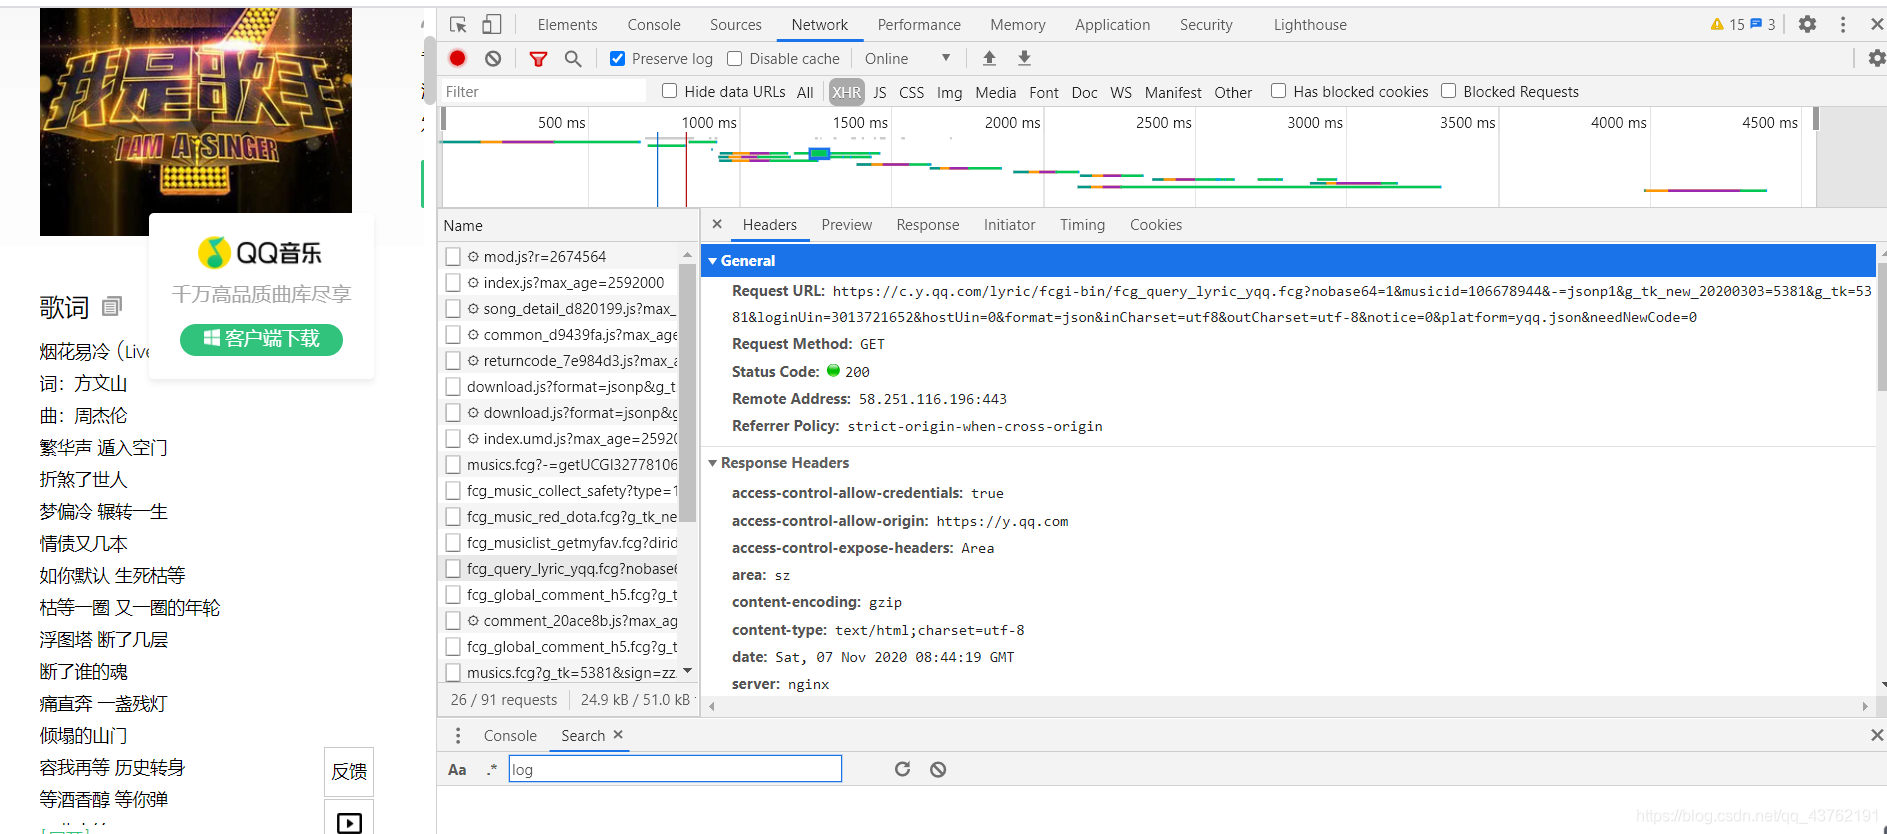
Task: Open the drawer three-dot menu
Action: pyautogui.click(x=458, y=736)
